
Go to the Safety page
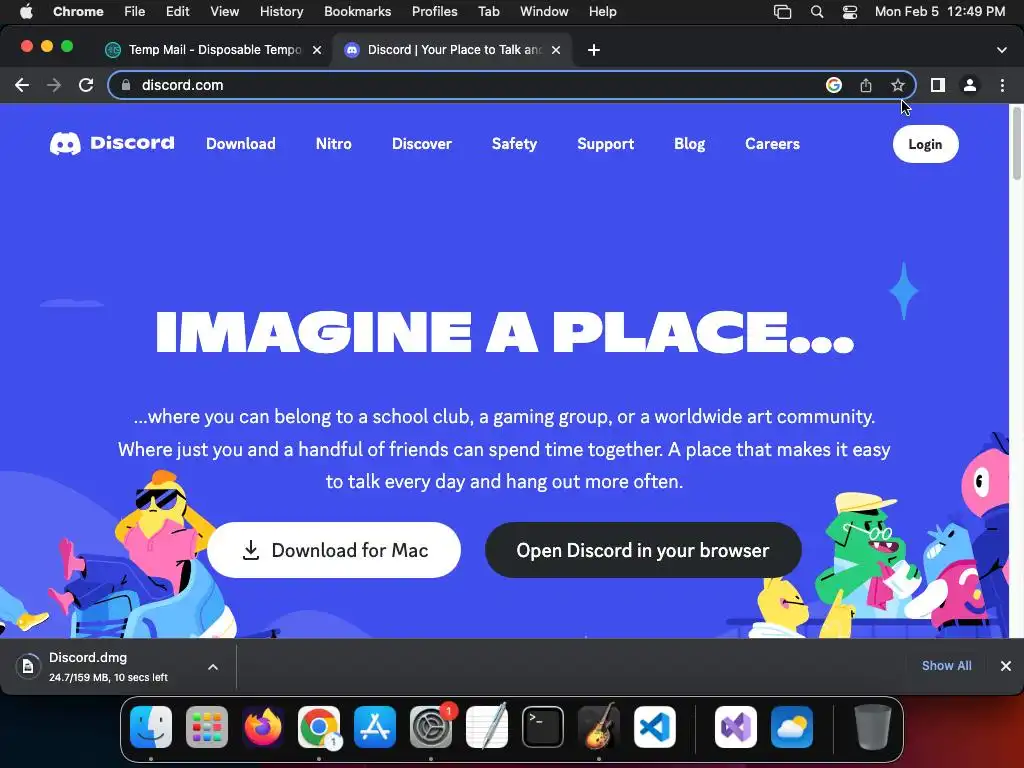point(515,144)
